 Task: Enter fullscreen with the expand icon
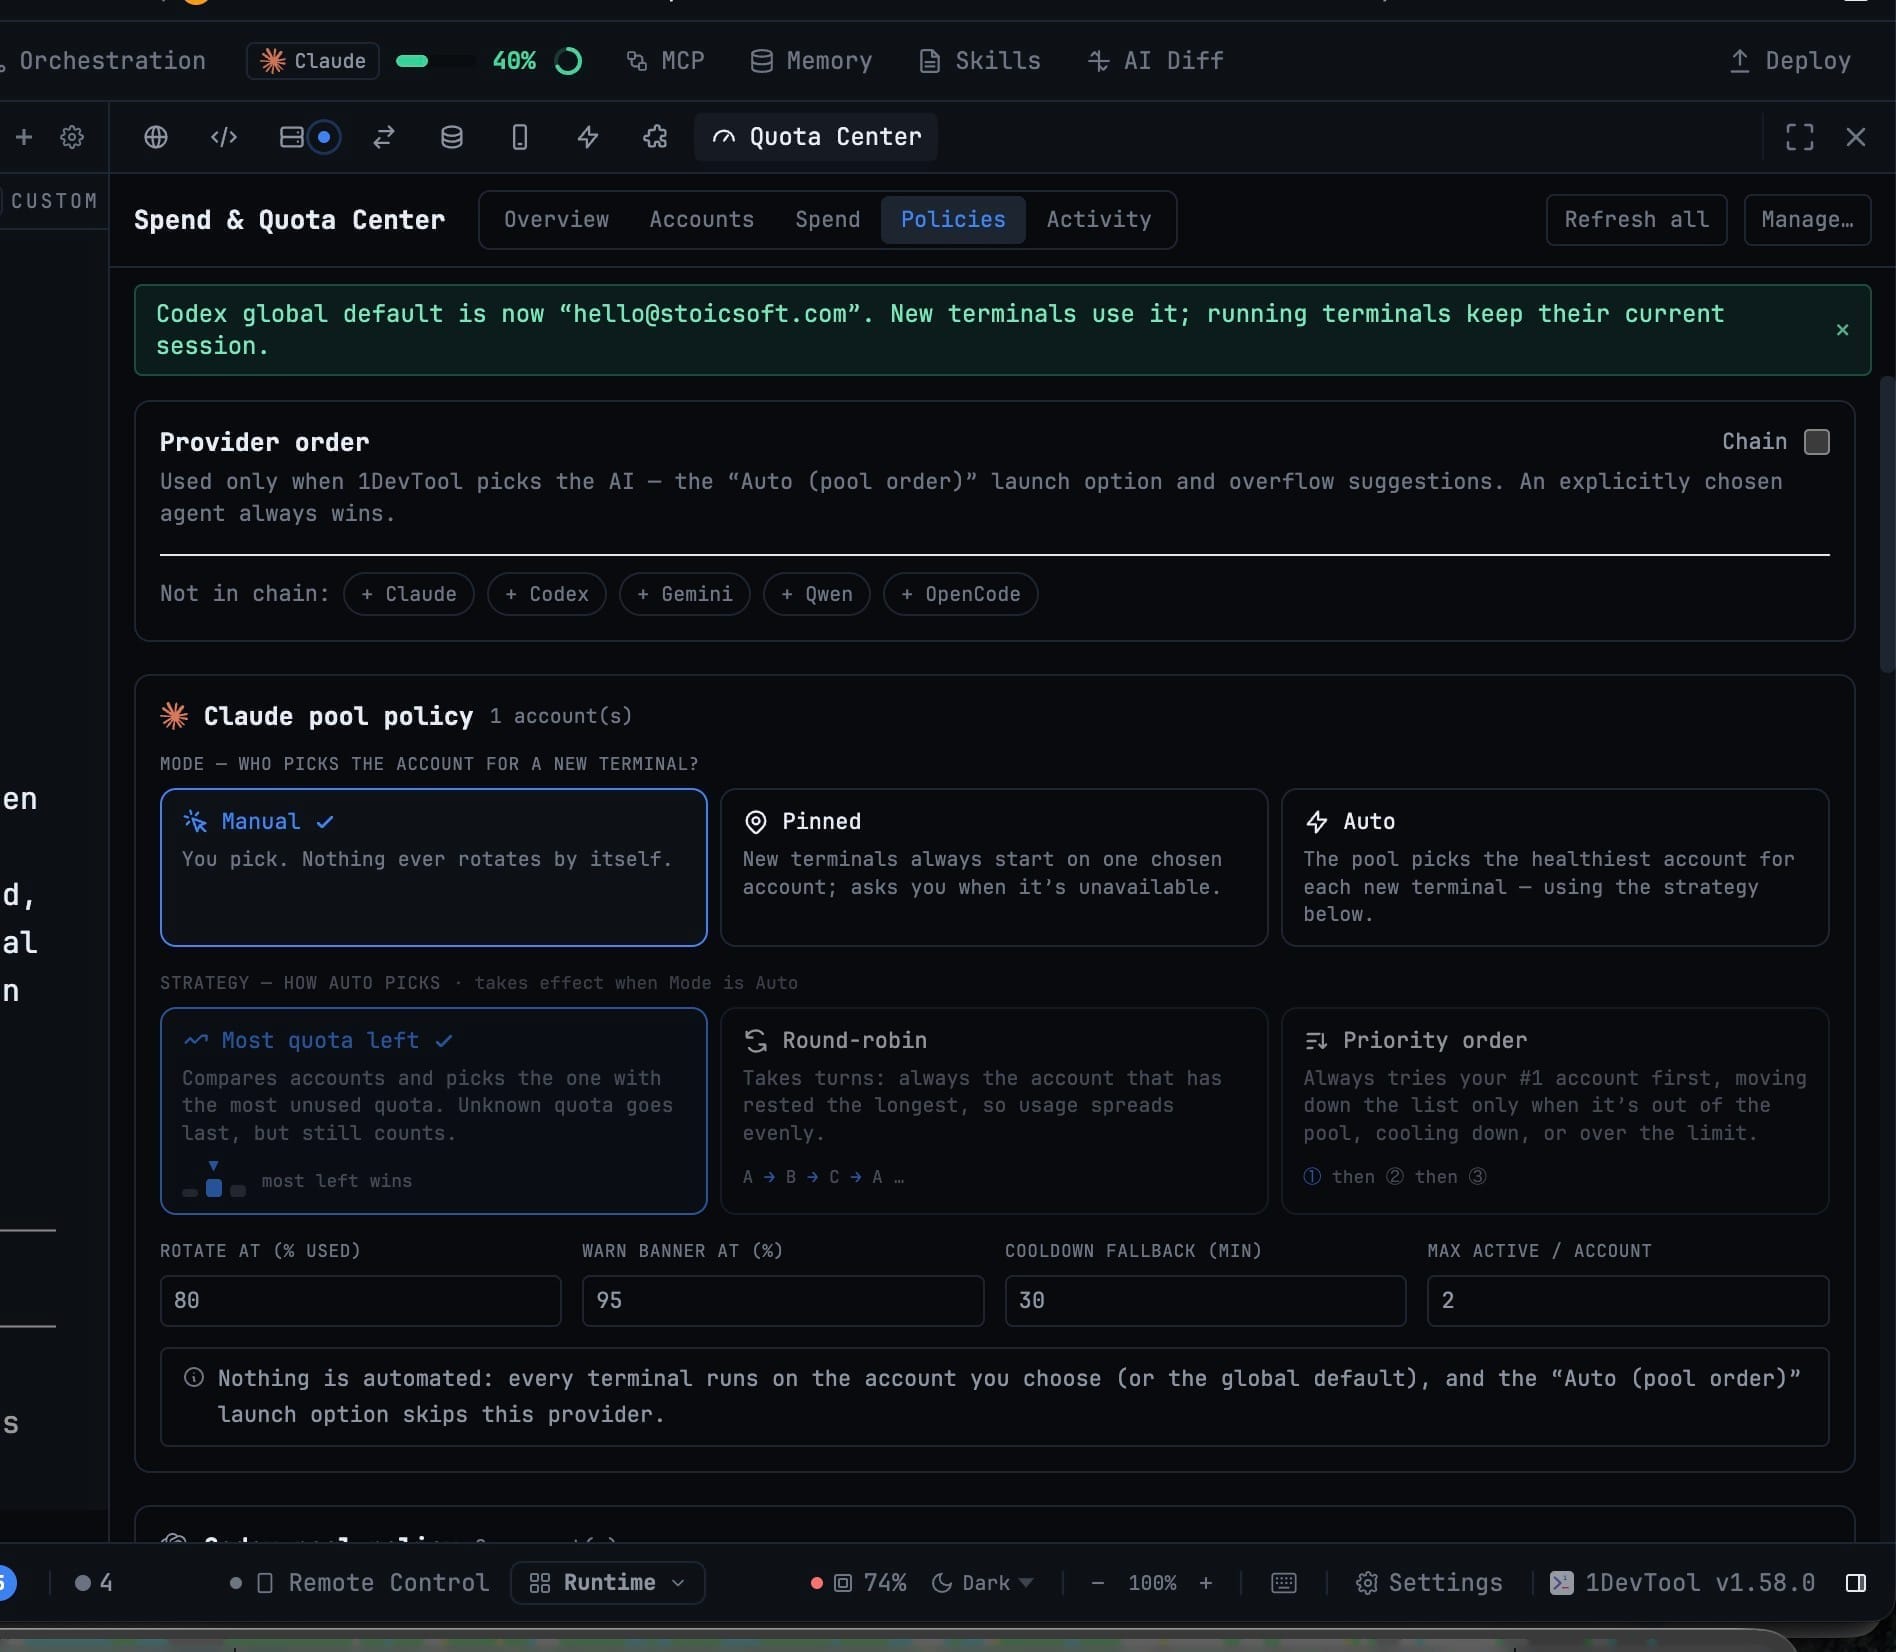(x=1800, y=137)
